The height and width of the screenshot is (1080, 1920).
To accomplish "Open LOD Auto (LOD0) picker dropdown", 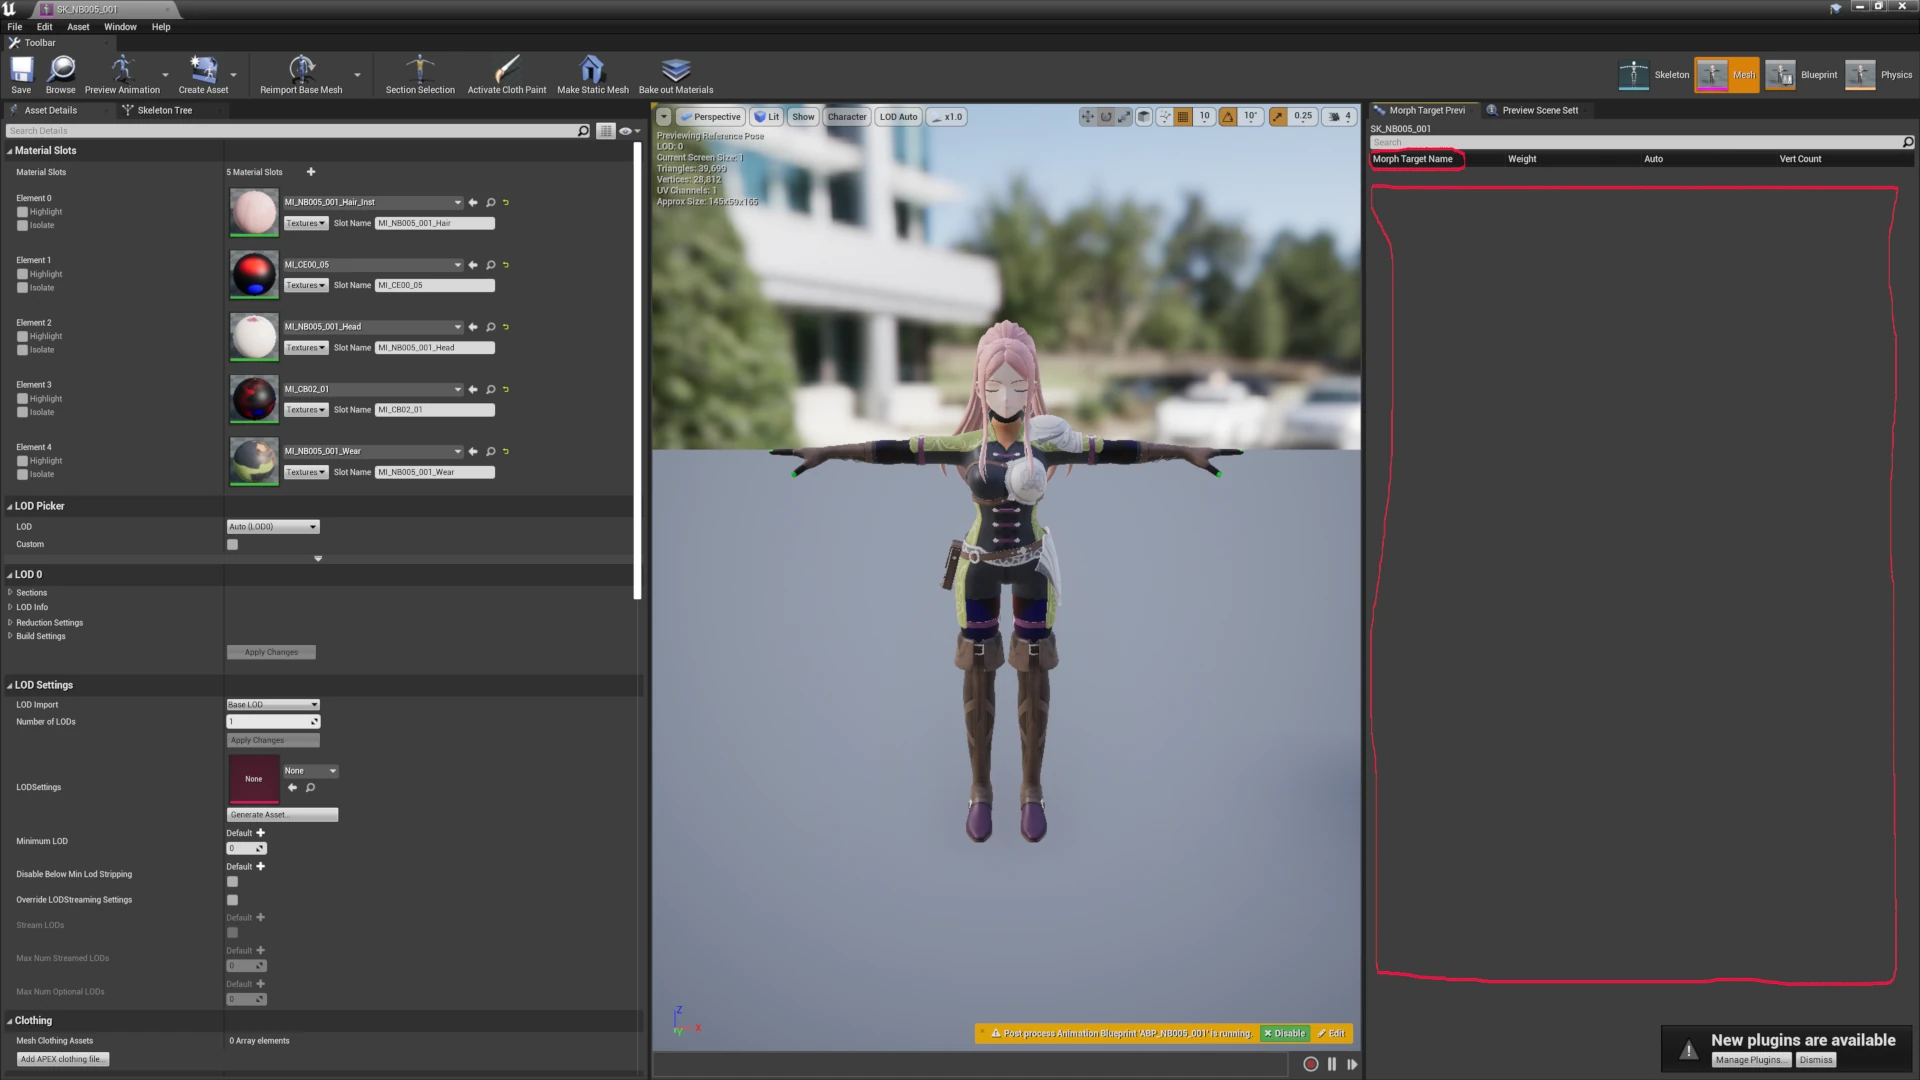I will coord(273,527).
